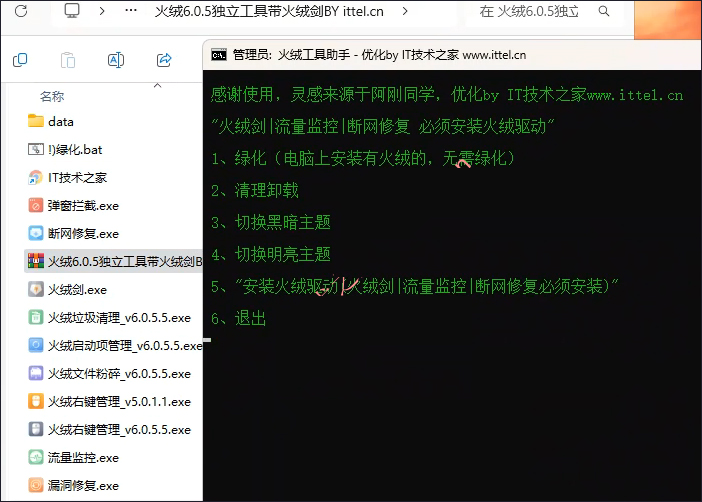Click the 火绒右键管理_v6.0.5.5.exe gray icon
Screen dimensions: 702x502
[36, 429]
